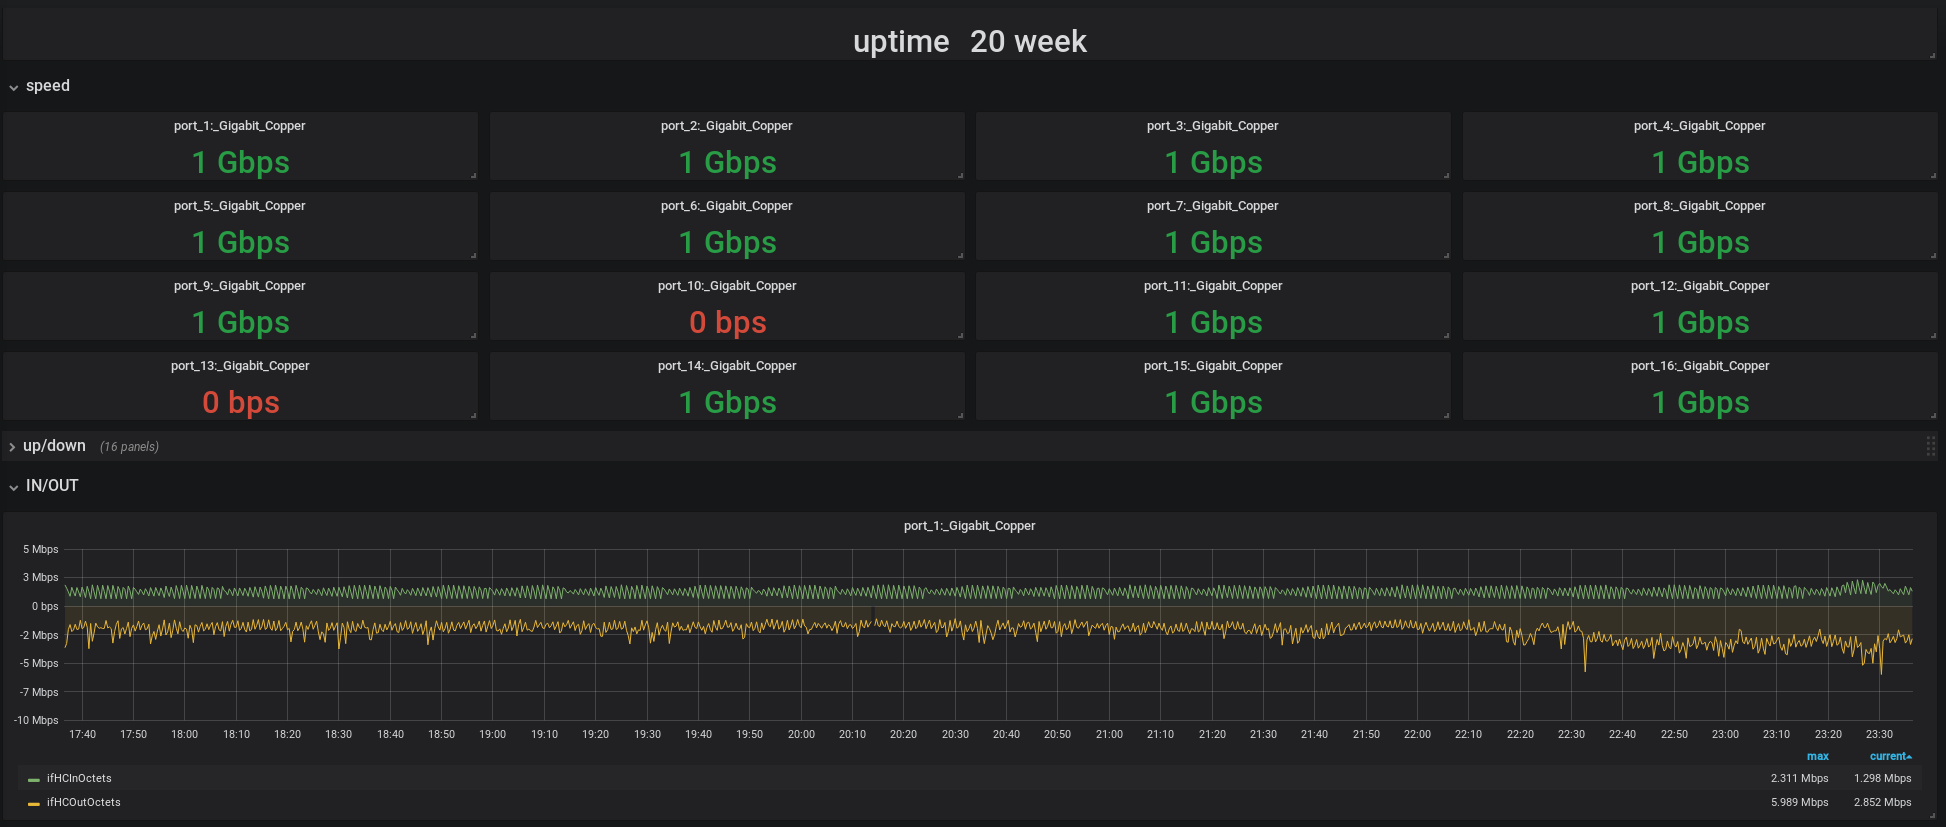The image size is (1946, 827).
Task: Click resize handle of port_13 speed panel
Action: pyautogui.click(x=473, y=415)
